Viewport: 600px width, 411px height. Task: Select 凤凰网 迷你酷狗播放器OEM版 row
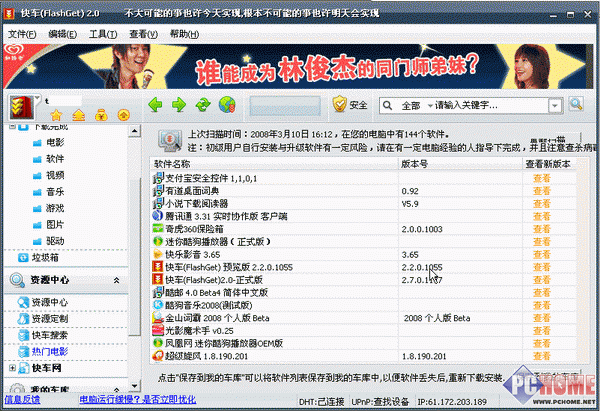click(x=364, y=344)
